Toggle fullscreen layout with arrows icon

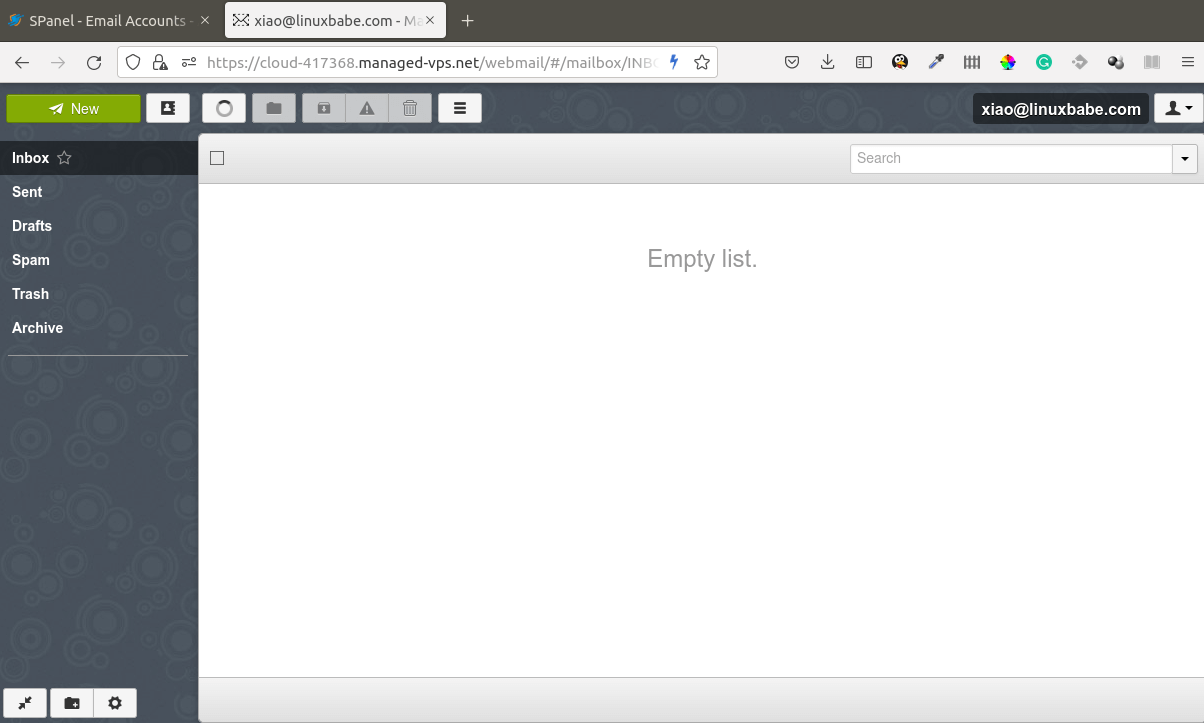[25, 703]
